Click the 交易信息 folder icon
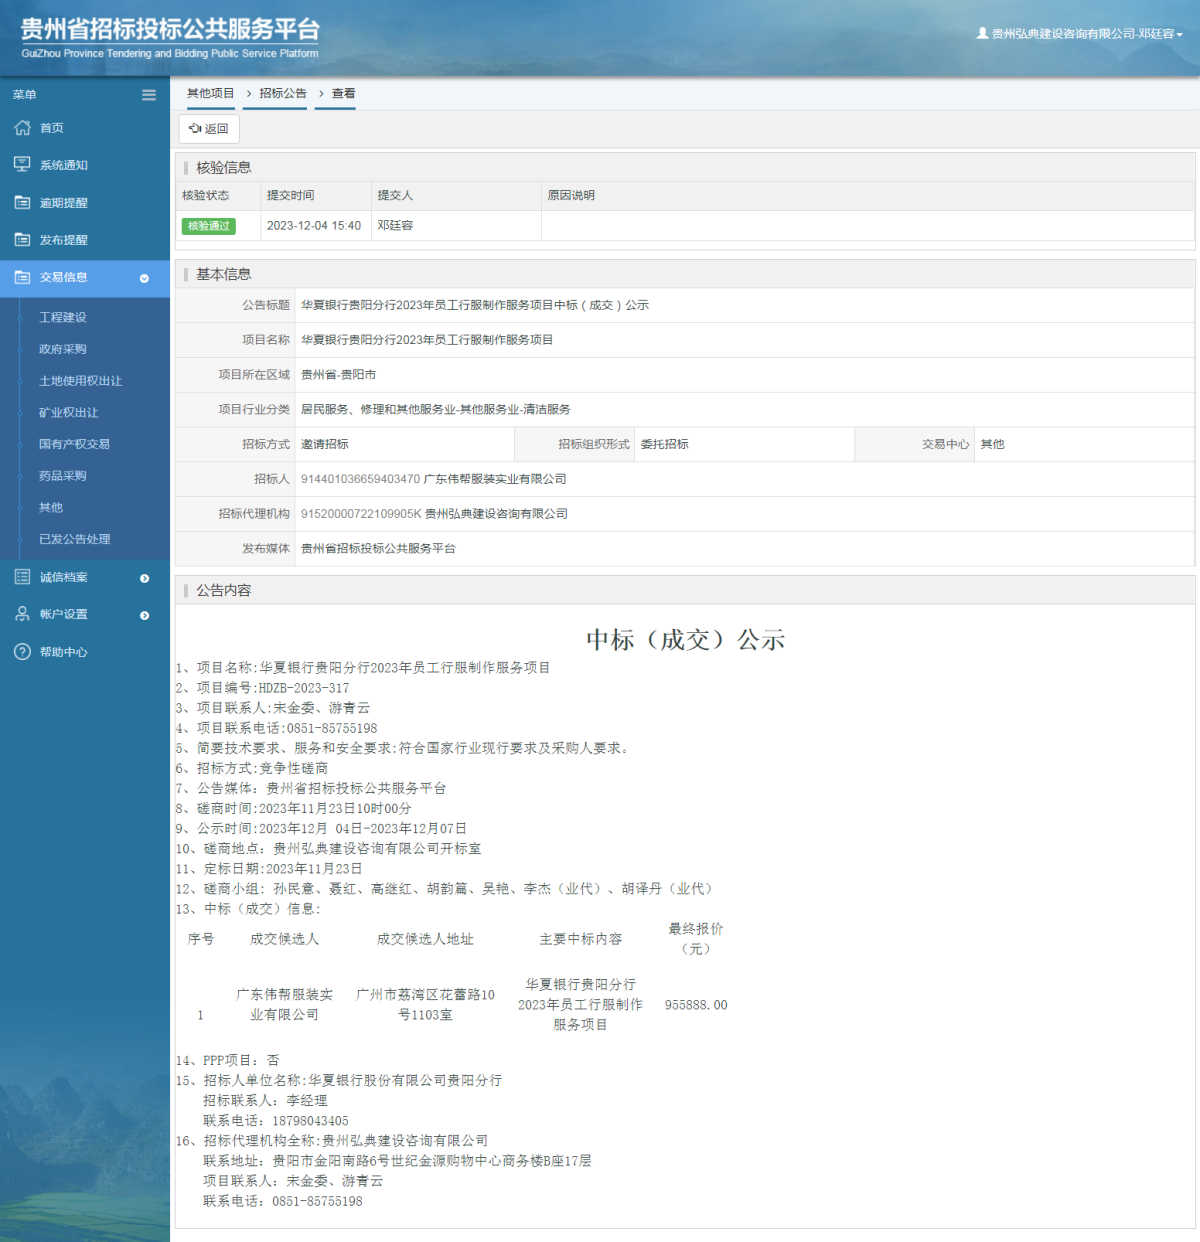The image size is (1200, 1242). coord(22,278)
